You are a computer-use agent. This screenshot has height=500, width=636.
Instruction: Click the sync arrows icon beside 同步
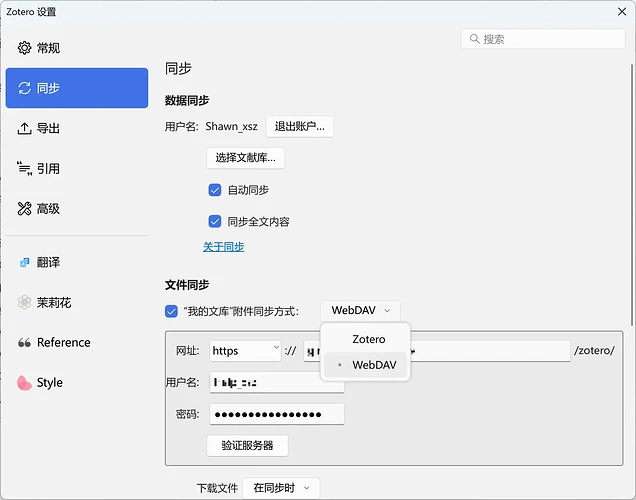pos(24,88)
